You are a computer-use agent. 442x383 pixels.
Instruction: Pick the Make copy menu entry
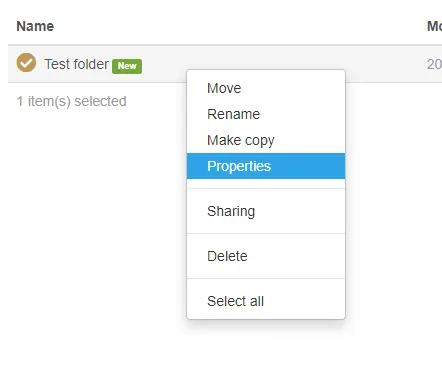pyautogui.click(x=266, y=140)
